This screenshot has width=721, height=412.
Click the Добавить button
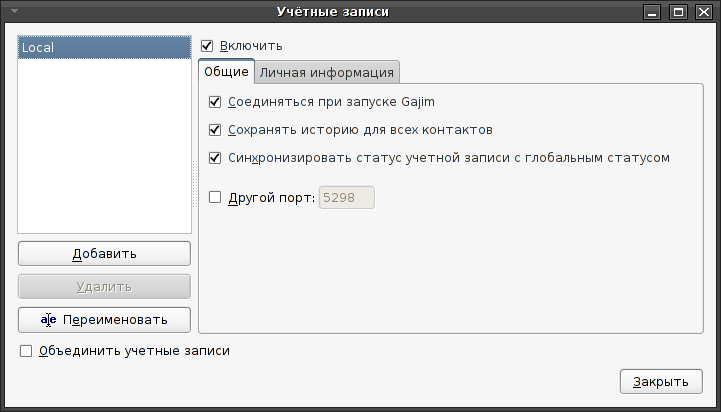click(104, 253)
